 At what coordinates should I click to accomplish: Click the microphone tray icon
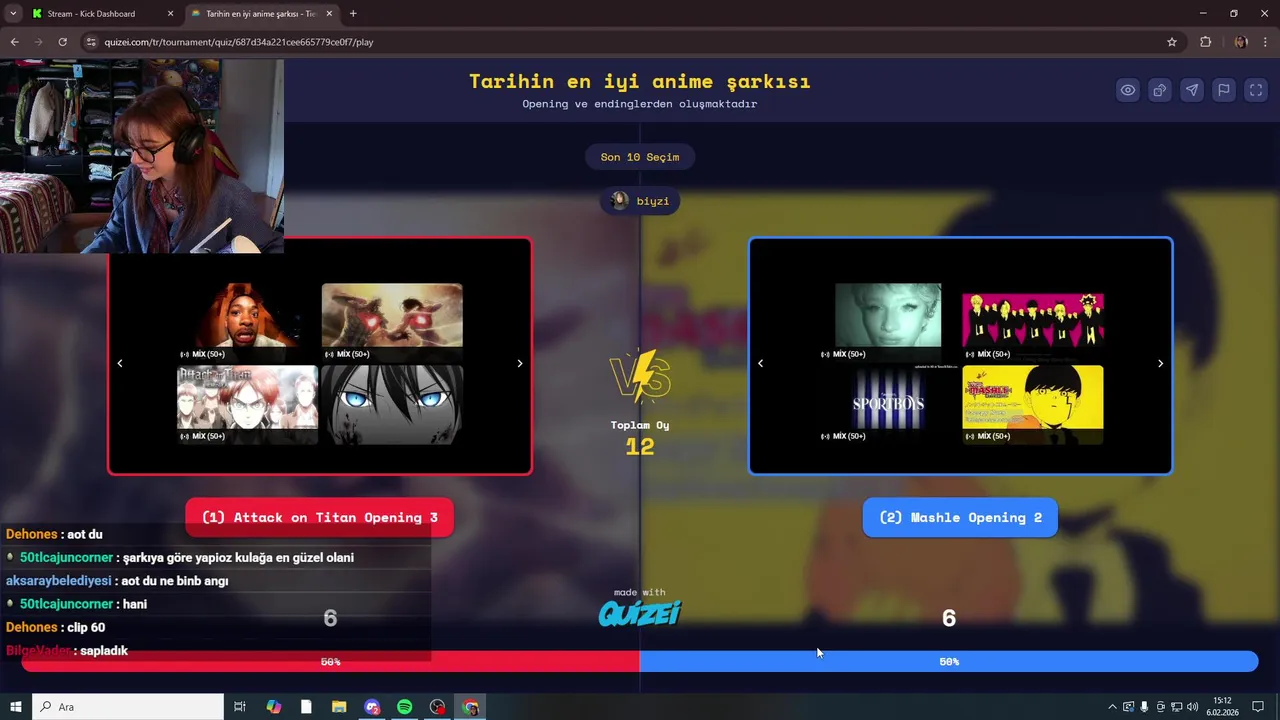point(1144,707)
